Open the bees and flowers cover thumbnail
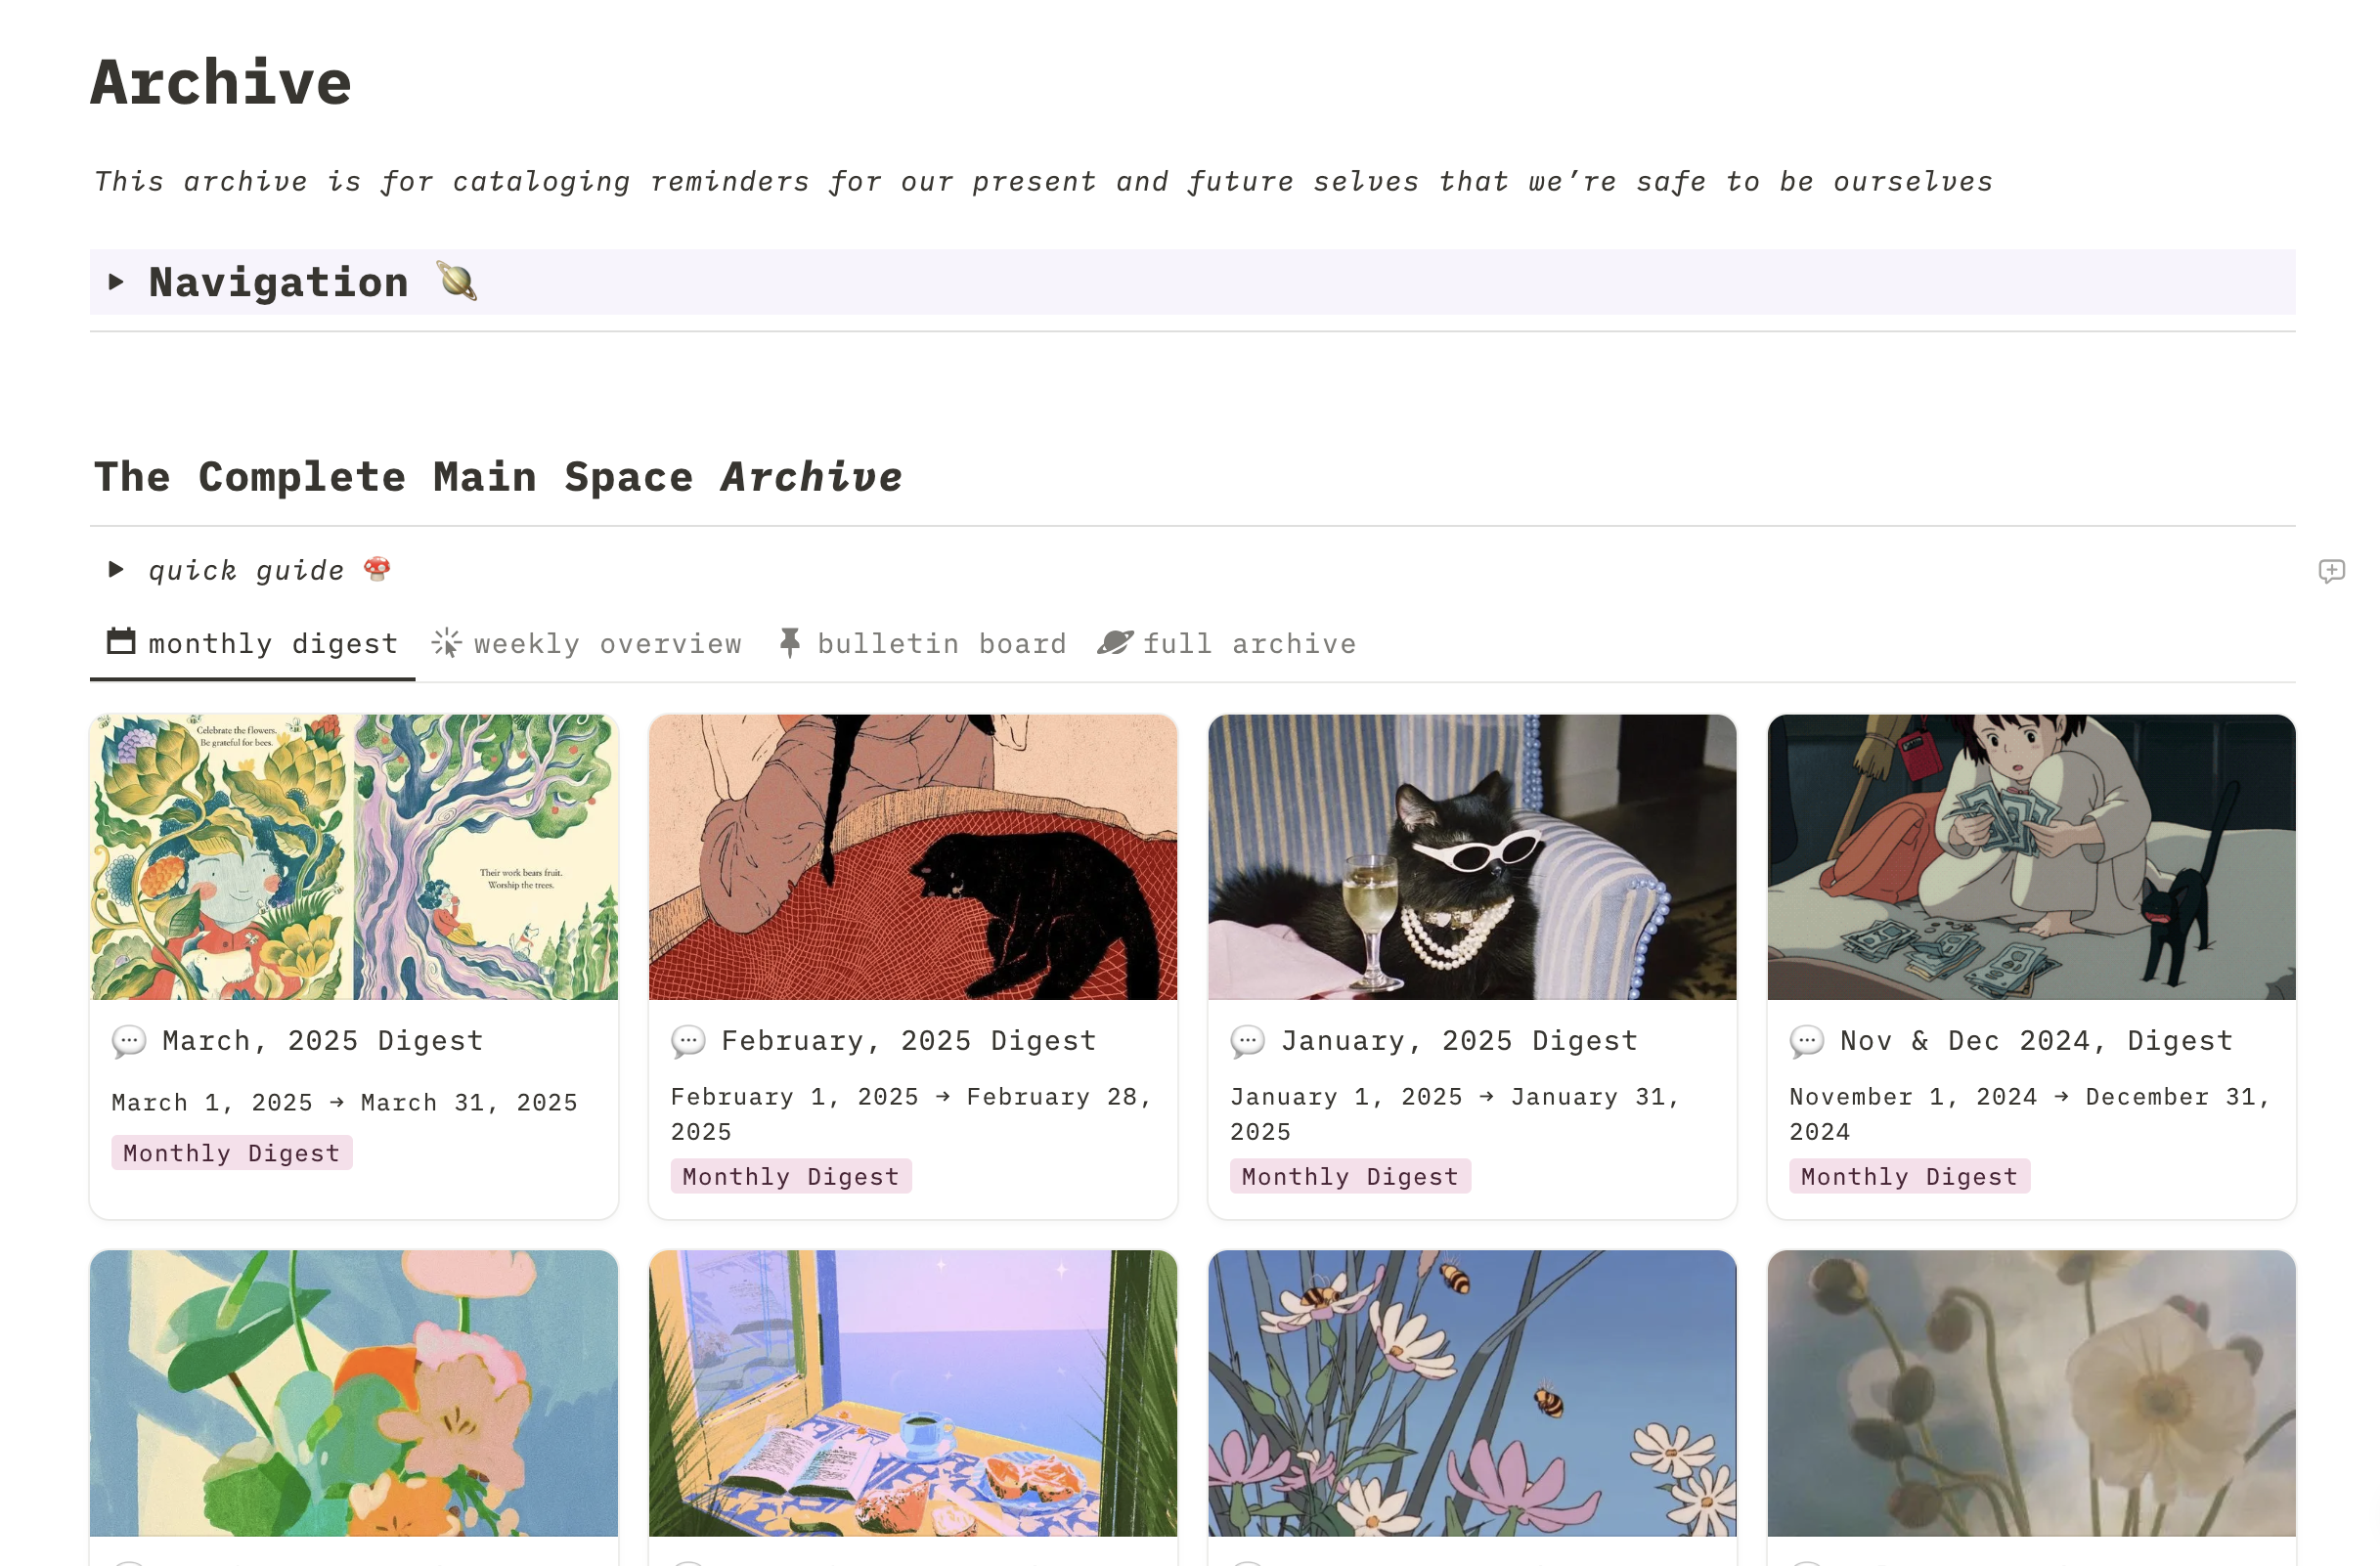The image size is (2380, 1566). click(1471, 1392)
